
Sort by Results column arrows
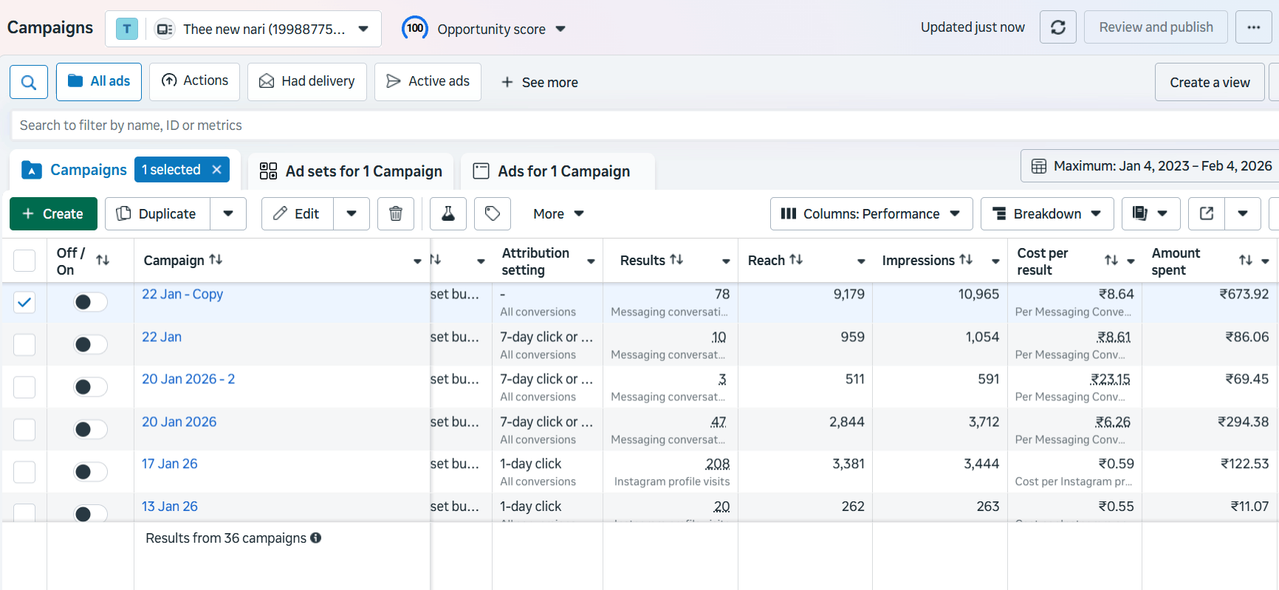coord(676,260)
